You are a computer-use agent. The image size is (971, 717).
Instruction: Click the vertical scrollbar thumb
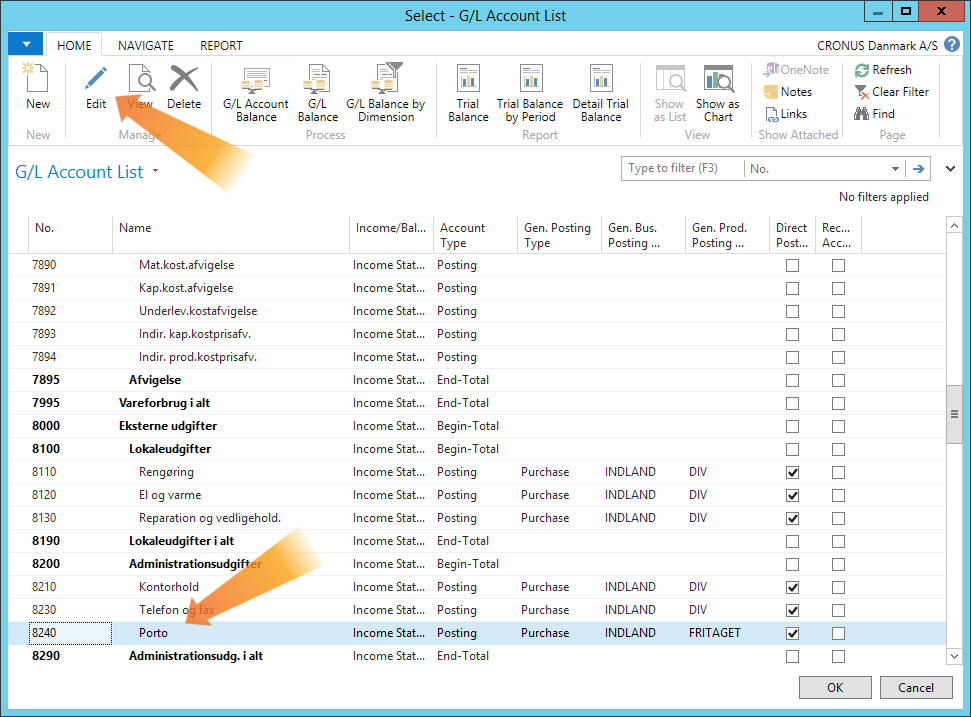pos(954,414)
